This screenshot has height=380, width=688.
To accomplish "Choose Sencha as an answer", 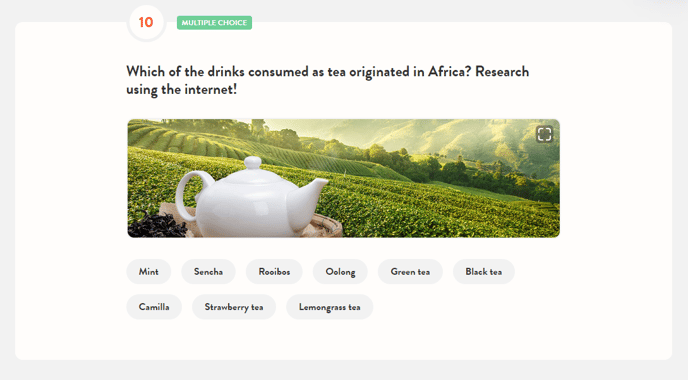I will point(208,272).
